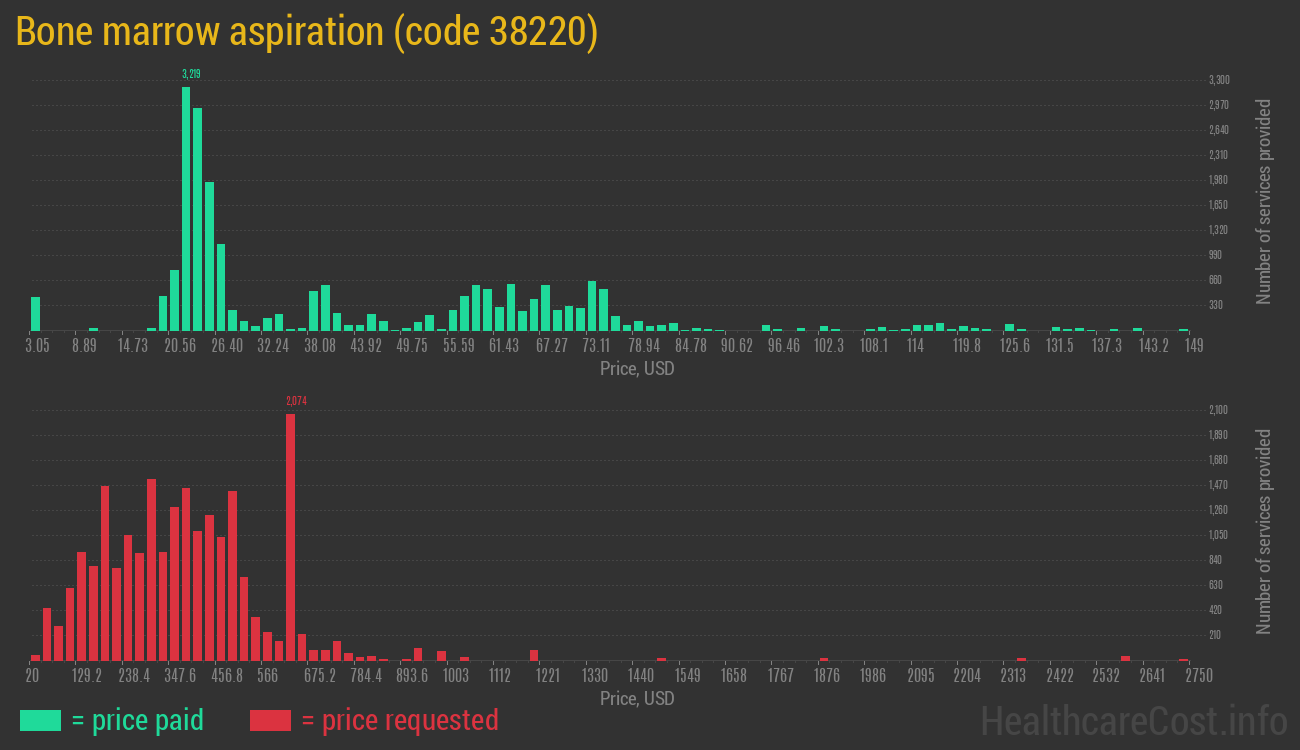Click the 73.11 x-axis label in top chart
This screenshot has width=1300, height=750.
[597, 345]
